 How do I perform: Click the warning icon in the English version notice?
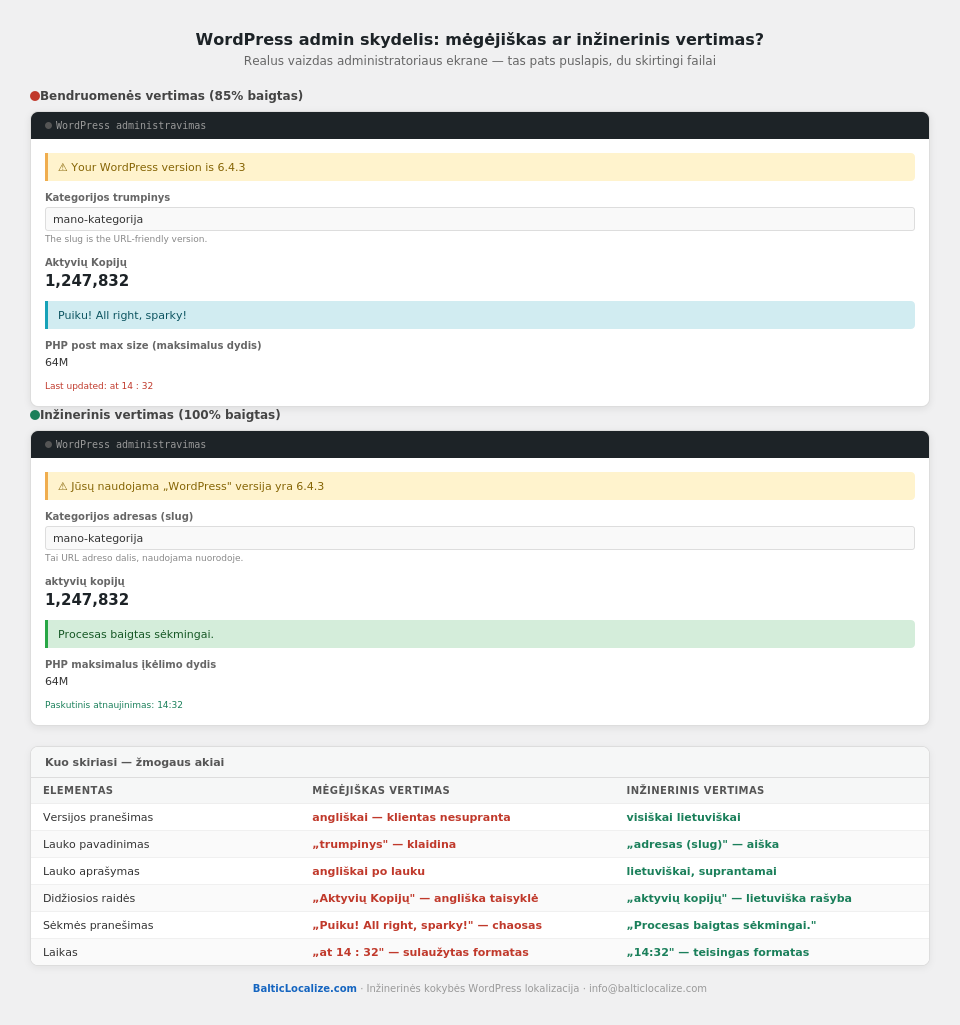tap(63, 167)
